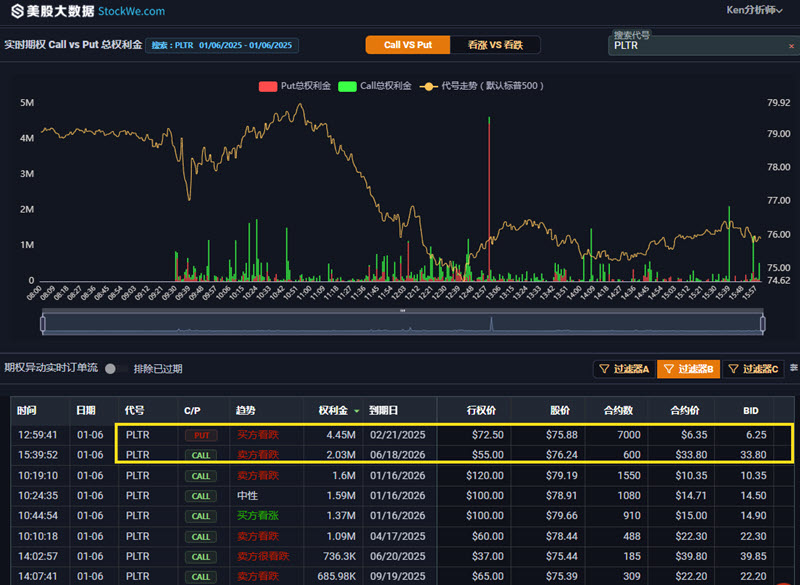Screen dimensions: 800x585
Task: Click the 中性 trend cell
Action: (247, 496)
